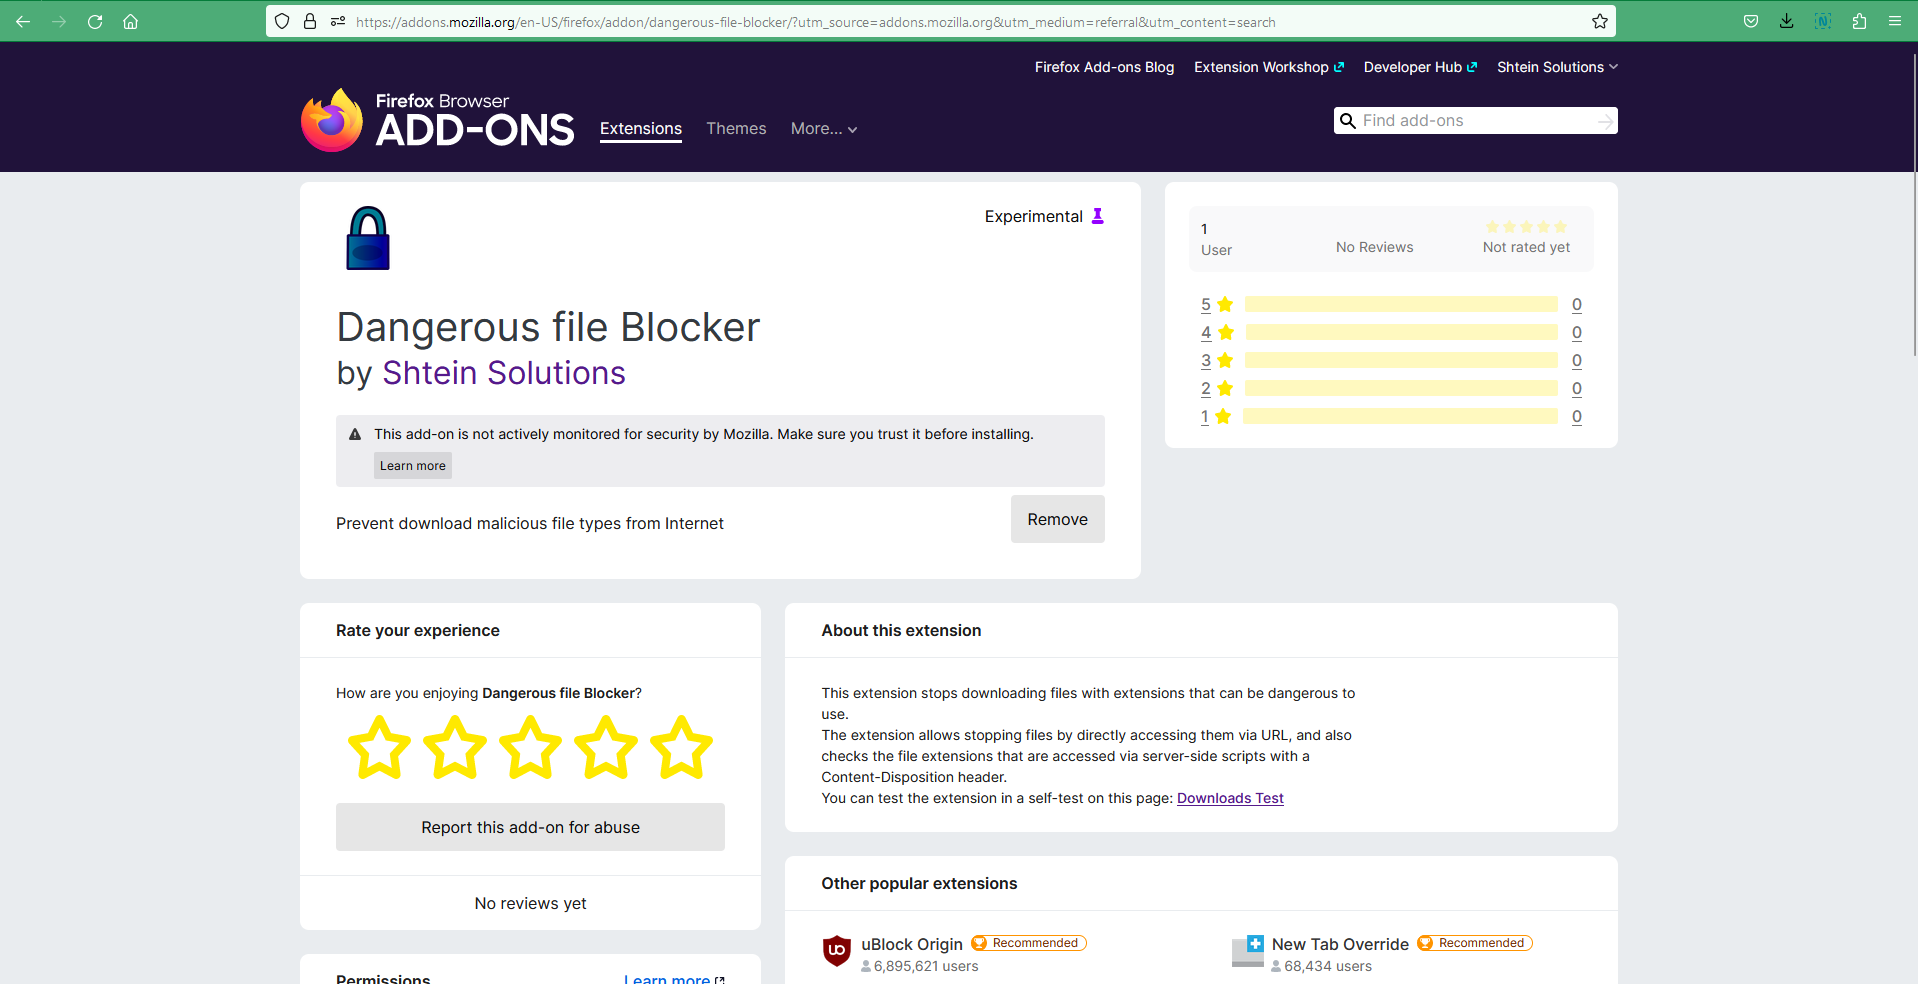
Task: Click the shield tracking protection icon
Action: [x=282, y=21]
